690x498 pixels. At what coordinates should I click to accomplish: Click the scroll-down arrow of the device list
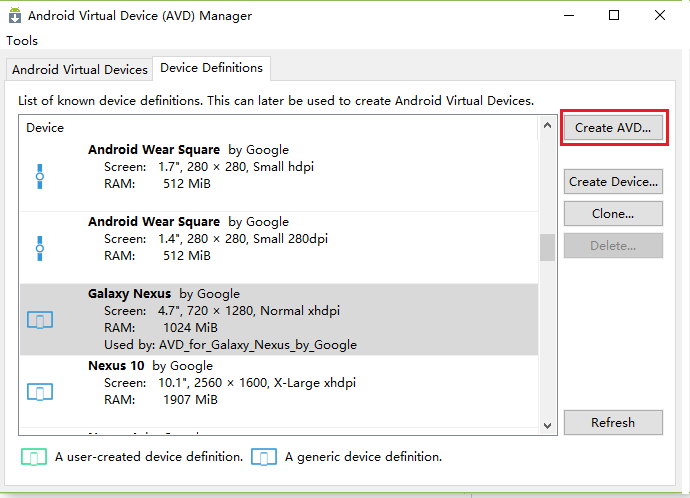(x=547, y=425)
